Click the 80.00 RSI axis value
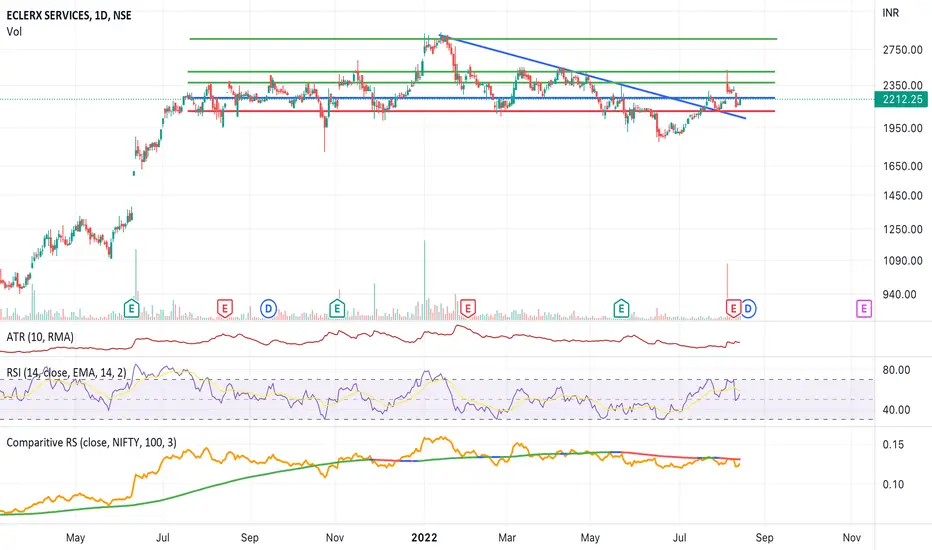Image resolution: width=932 pixels, height=550 pixels. (x=896, y=370)
